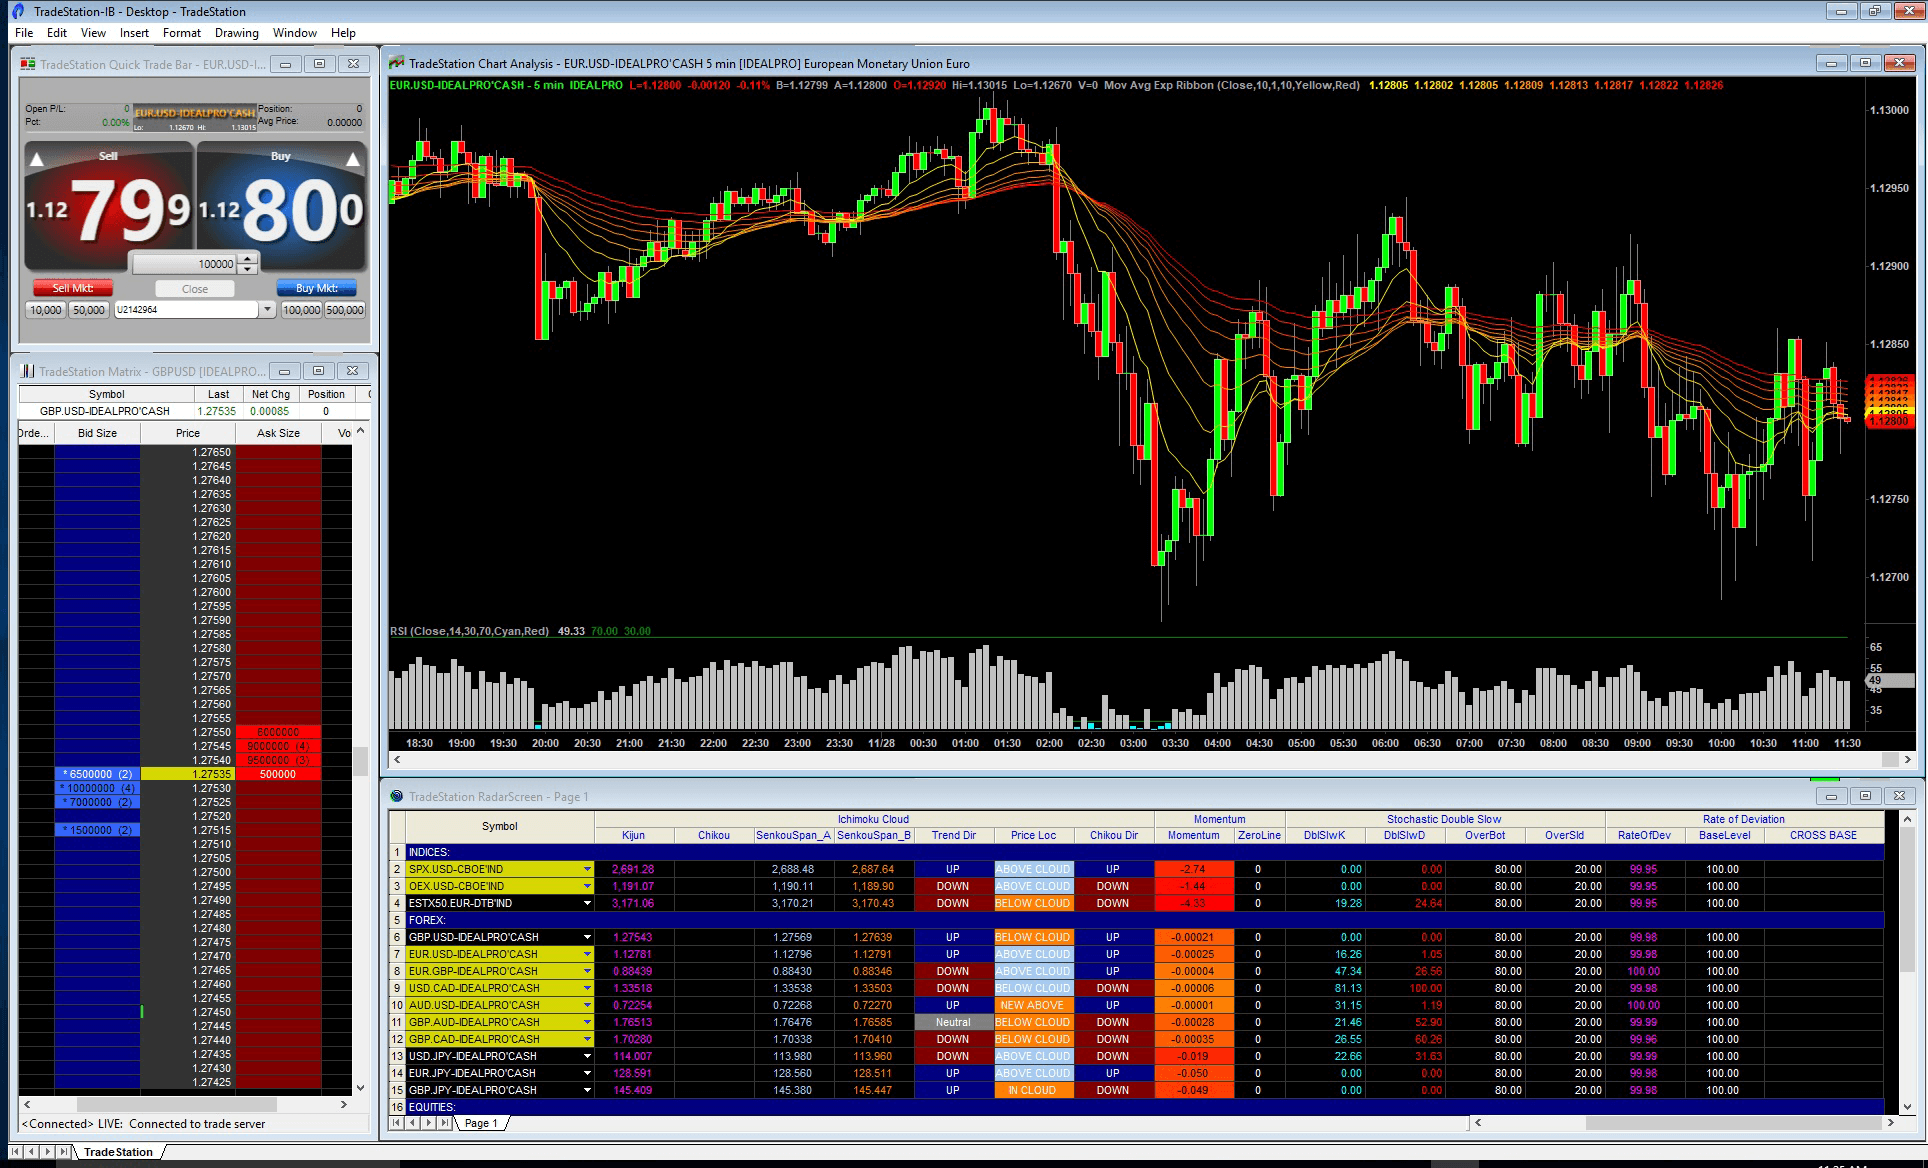1928x1168 pixels.
Task: Click the Buy Mkt button in trade bar
Action: (x=315, y=286)
